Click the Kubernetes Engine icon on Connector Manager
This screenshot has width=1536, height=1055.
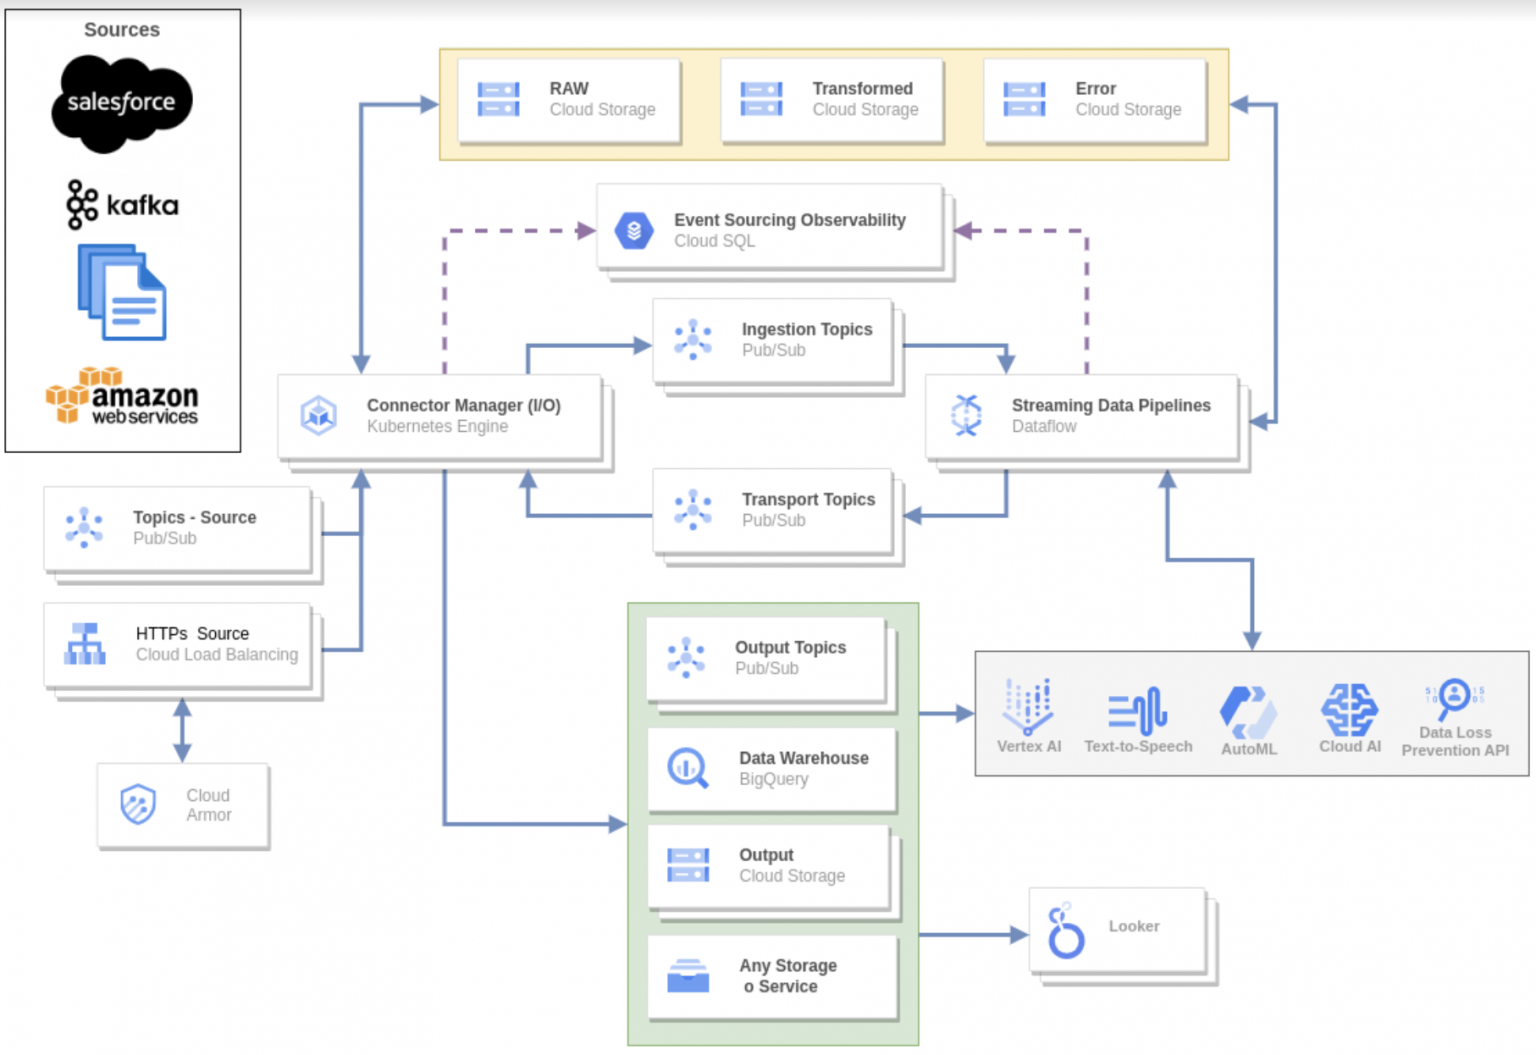tap(319, 415)
